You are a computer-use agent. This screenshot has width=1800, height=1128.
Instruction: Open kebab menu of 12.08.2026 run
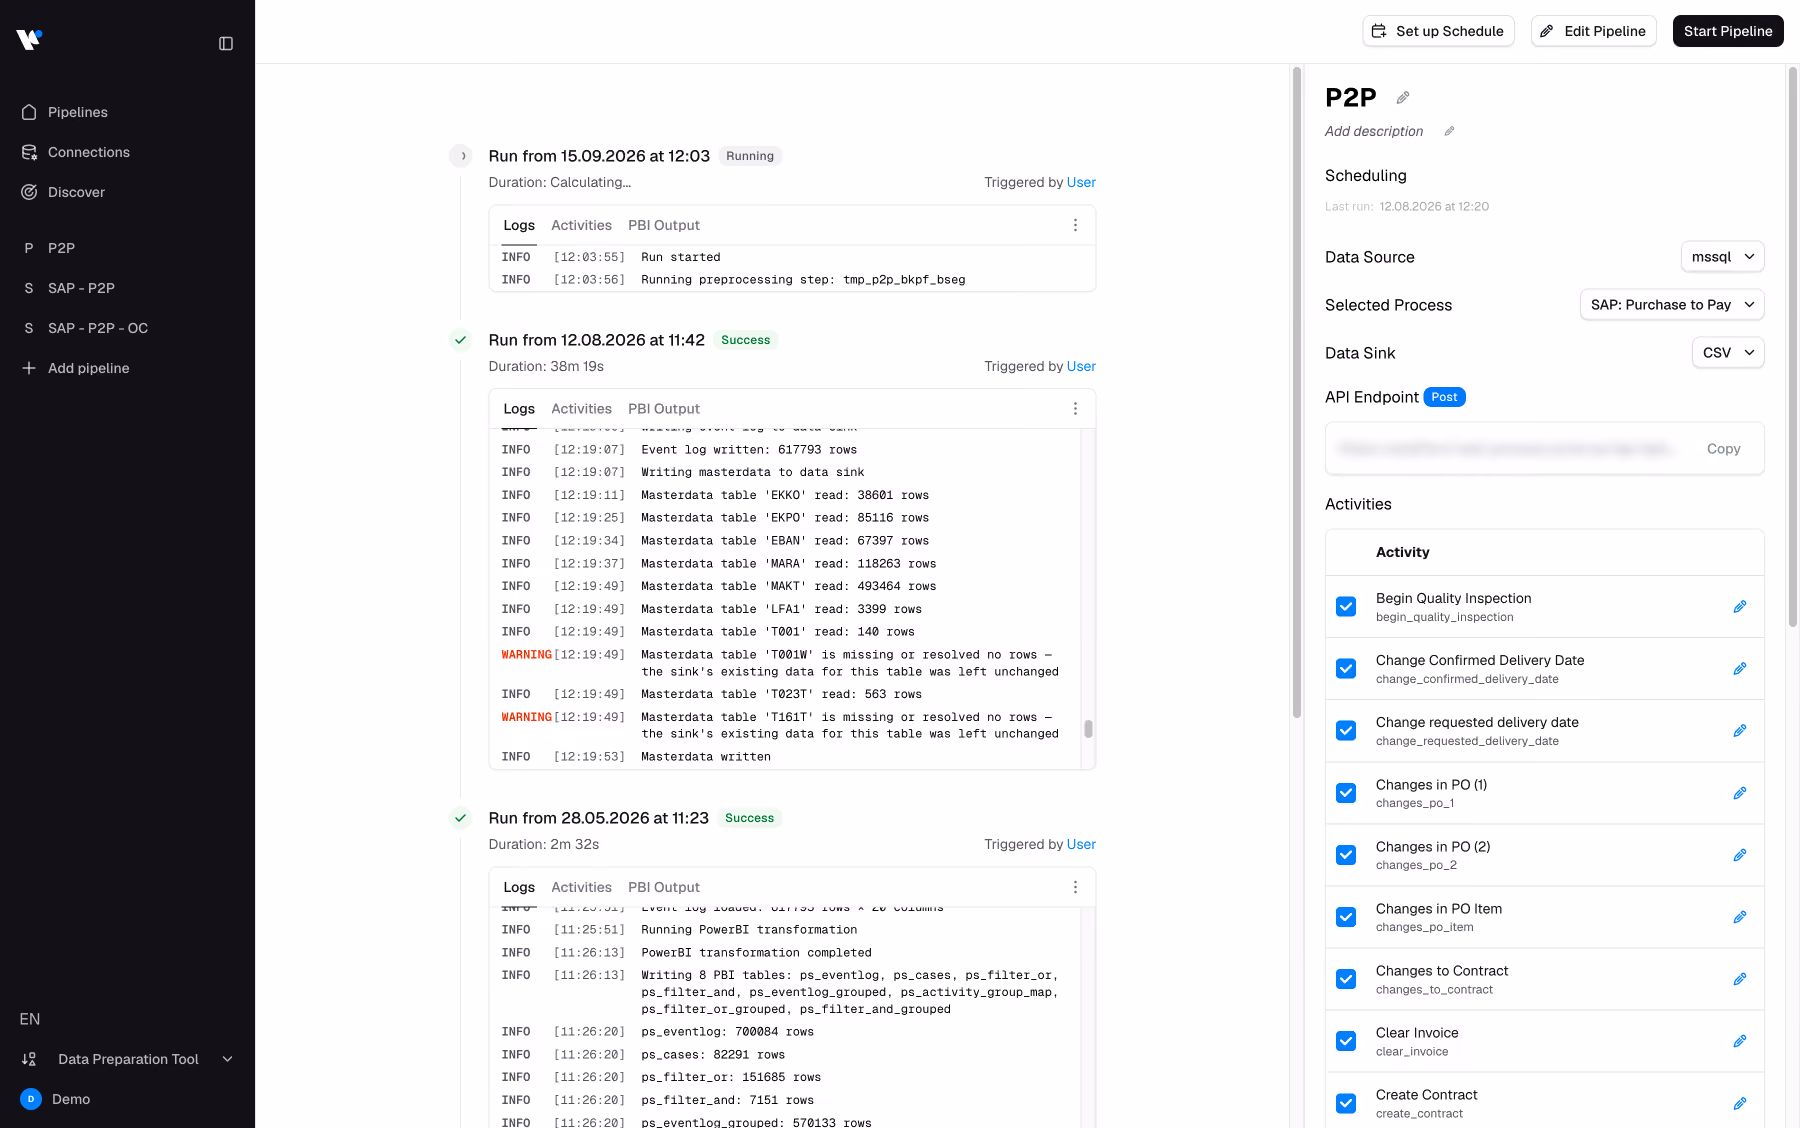tap(1075, 409)
